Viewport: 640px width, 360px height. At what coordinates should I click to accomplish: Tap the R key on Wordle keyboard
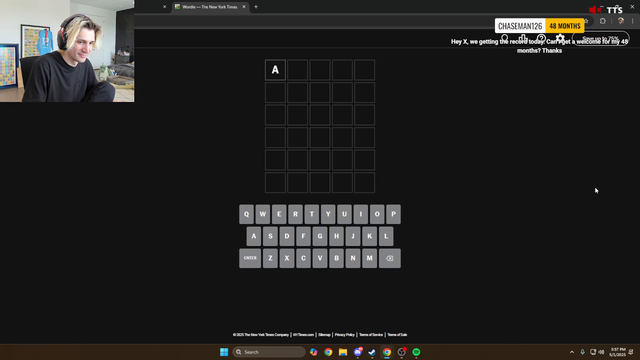[x=296, y=214]
